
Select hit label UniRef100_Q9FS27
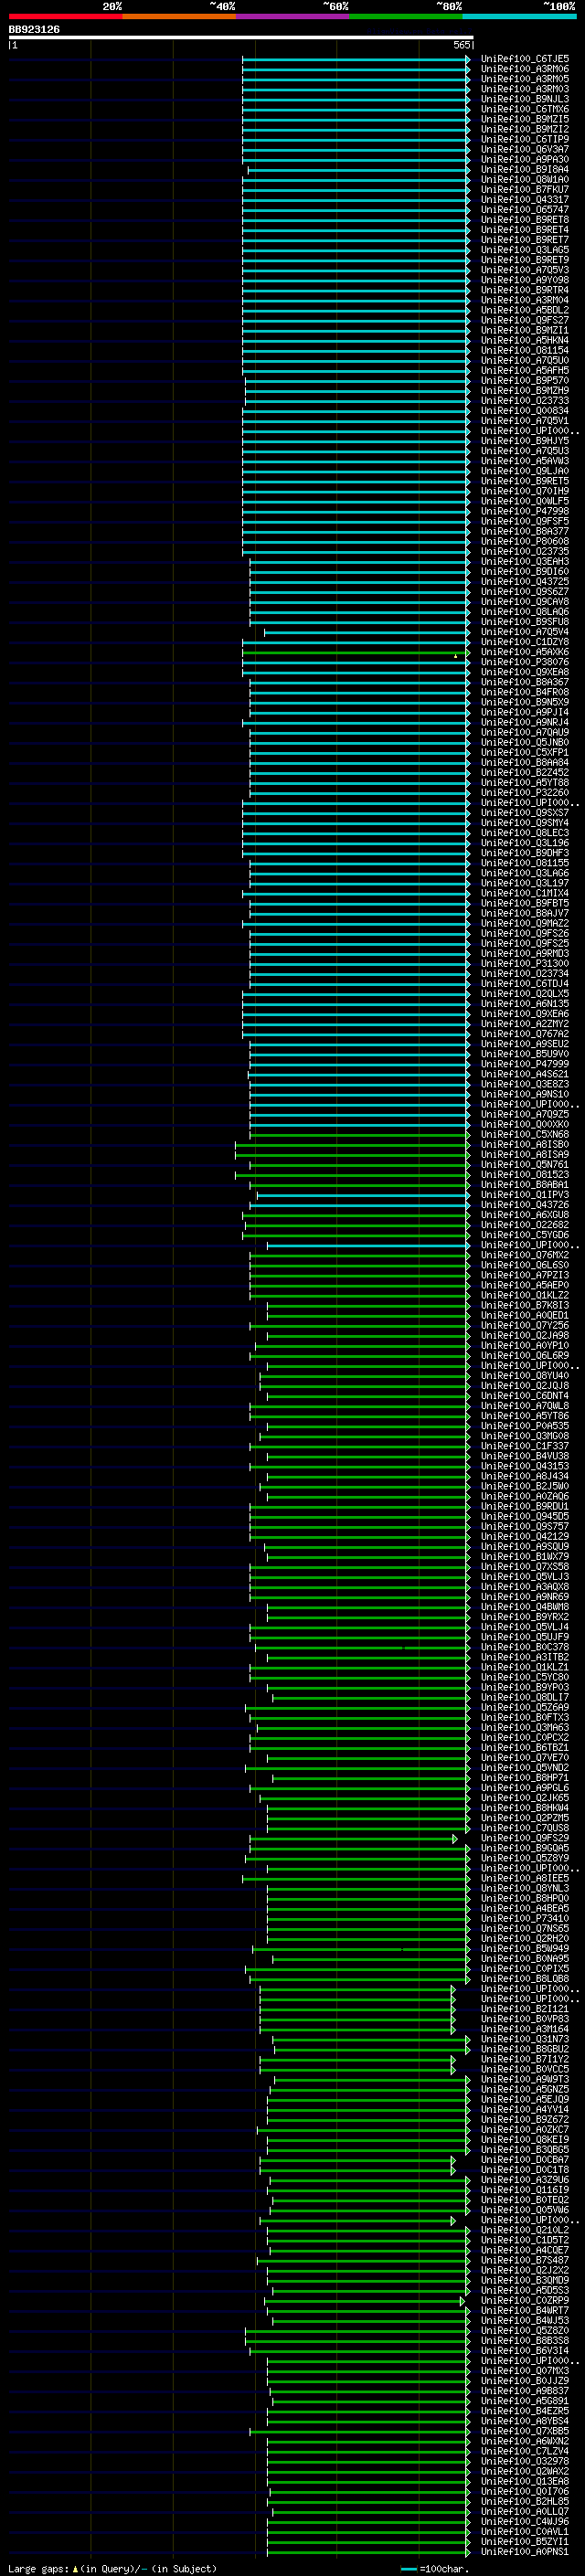[x=525, y=320]
